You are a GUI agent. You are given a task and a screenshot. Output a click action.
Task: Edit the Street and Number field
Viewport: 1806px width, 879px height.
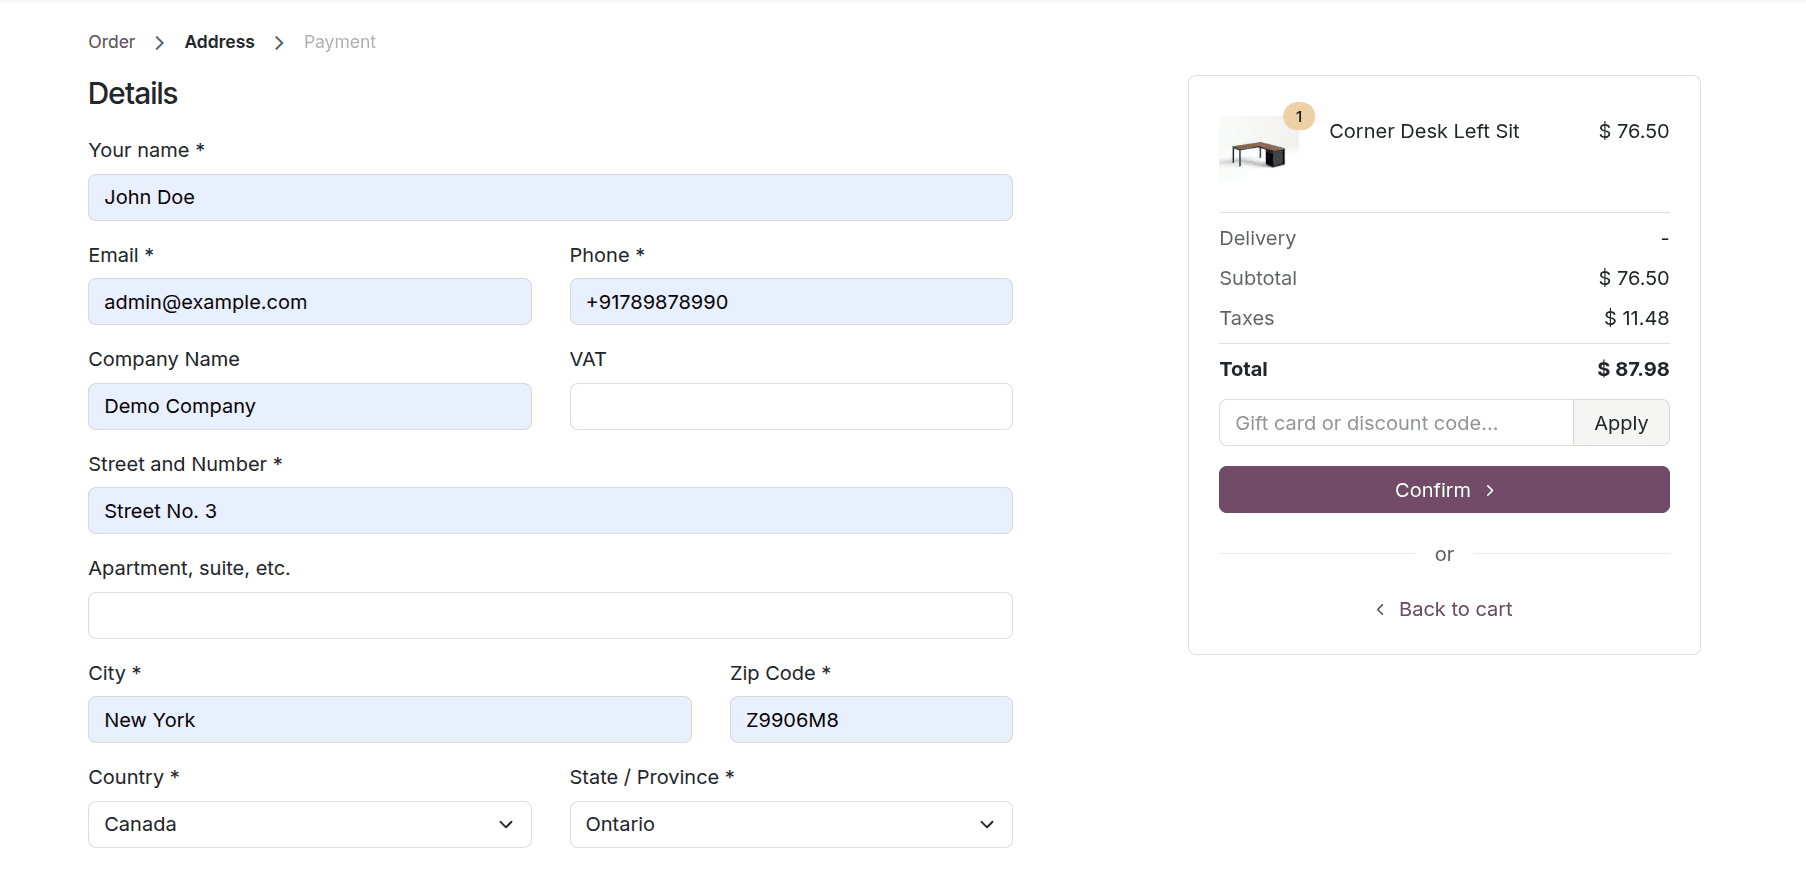[550, 511]
